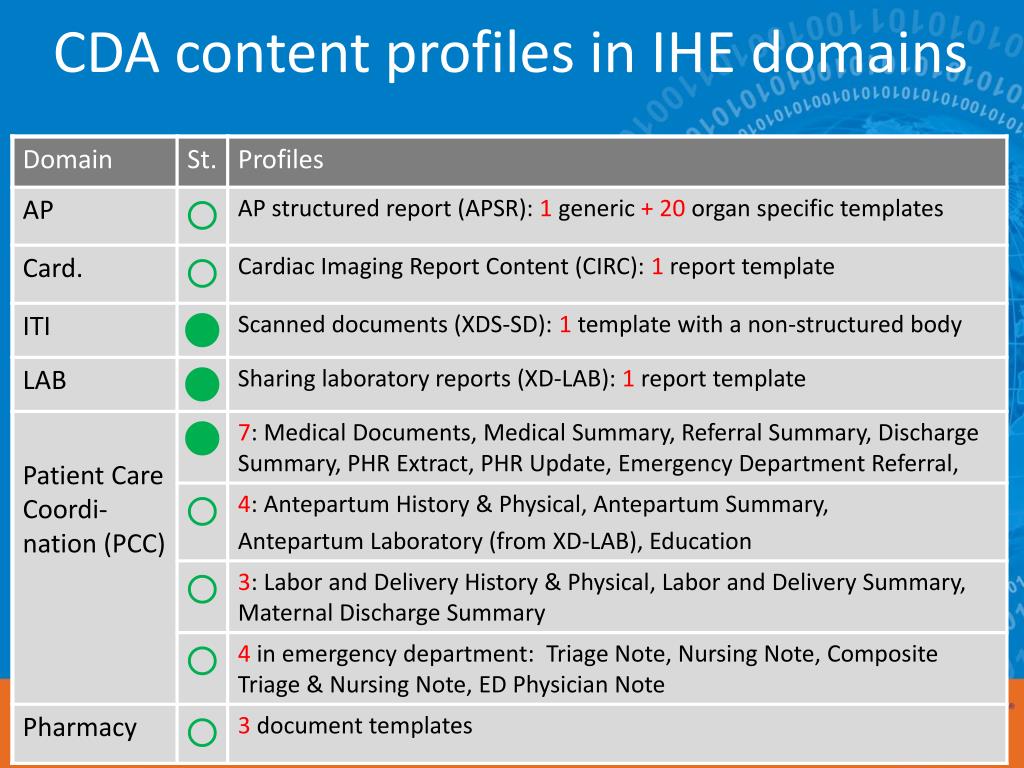Click the hollow circle beside Antepartum History row
This screenshot has height=768, width=1024.
202,511
